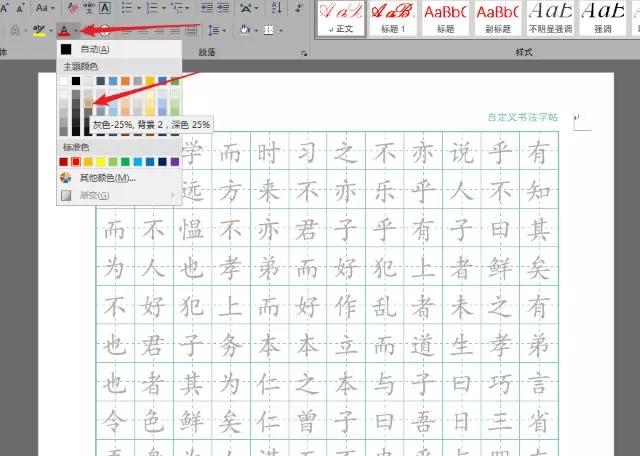Expand the shading dropdown arrow
The image size is (640, 456).
[x=256, y=31]
